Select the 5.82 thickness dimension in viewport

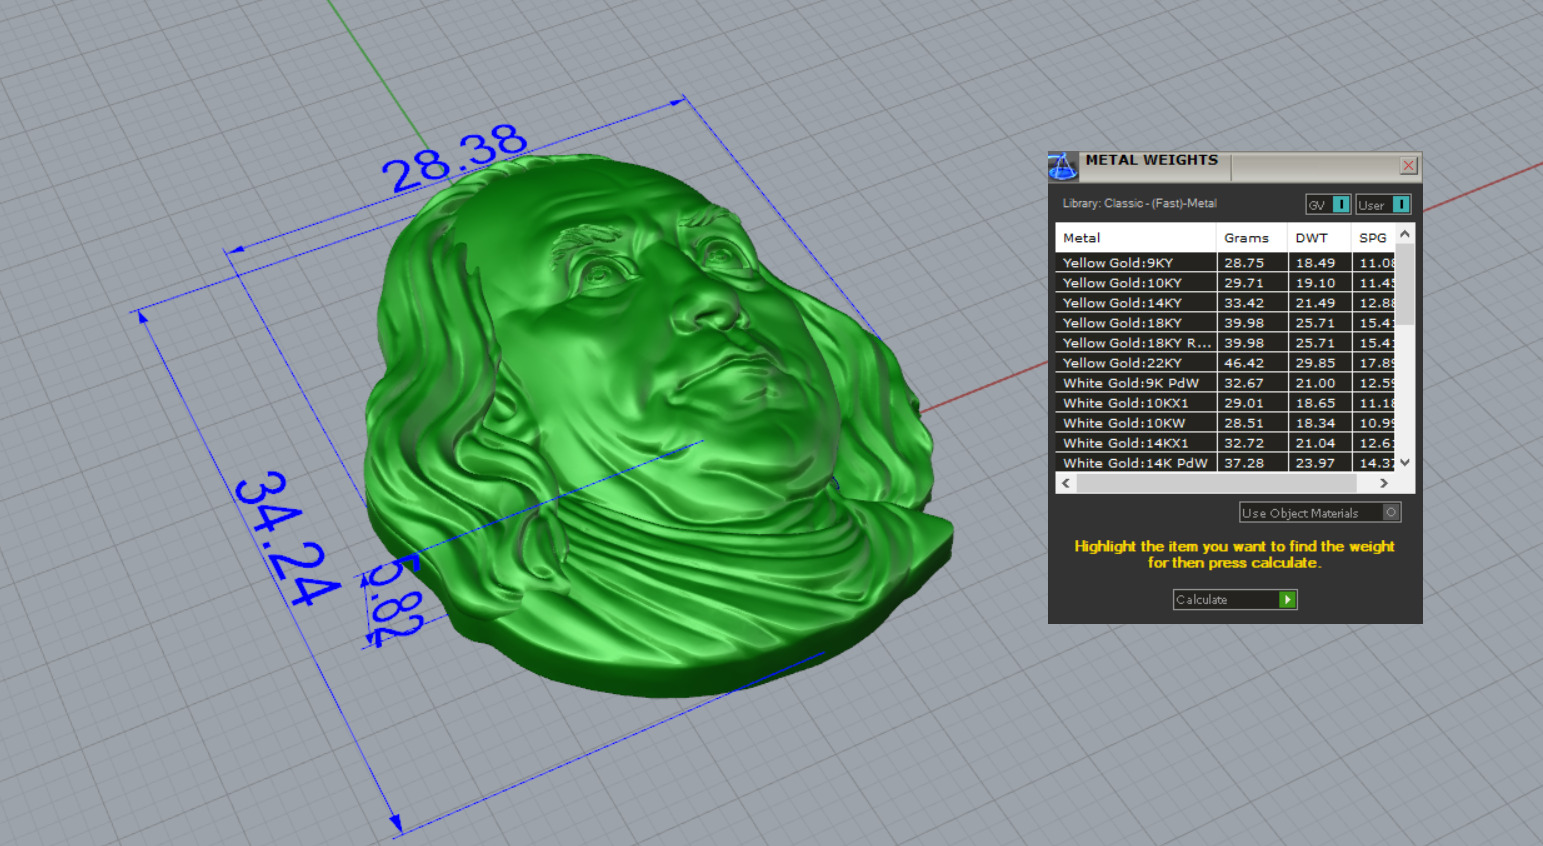[x=396, y=601]
